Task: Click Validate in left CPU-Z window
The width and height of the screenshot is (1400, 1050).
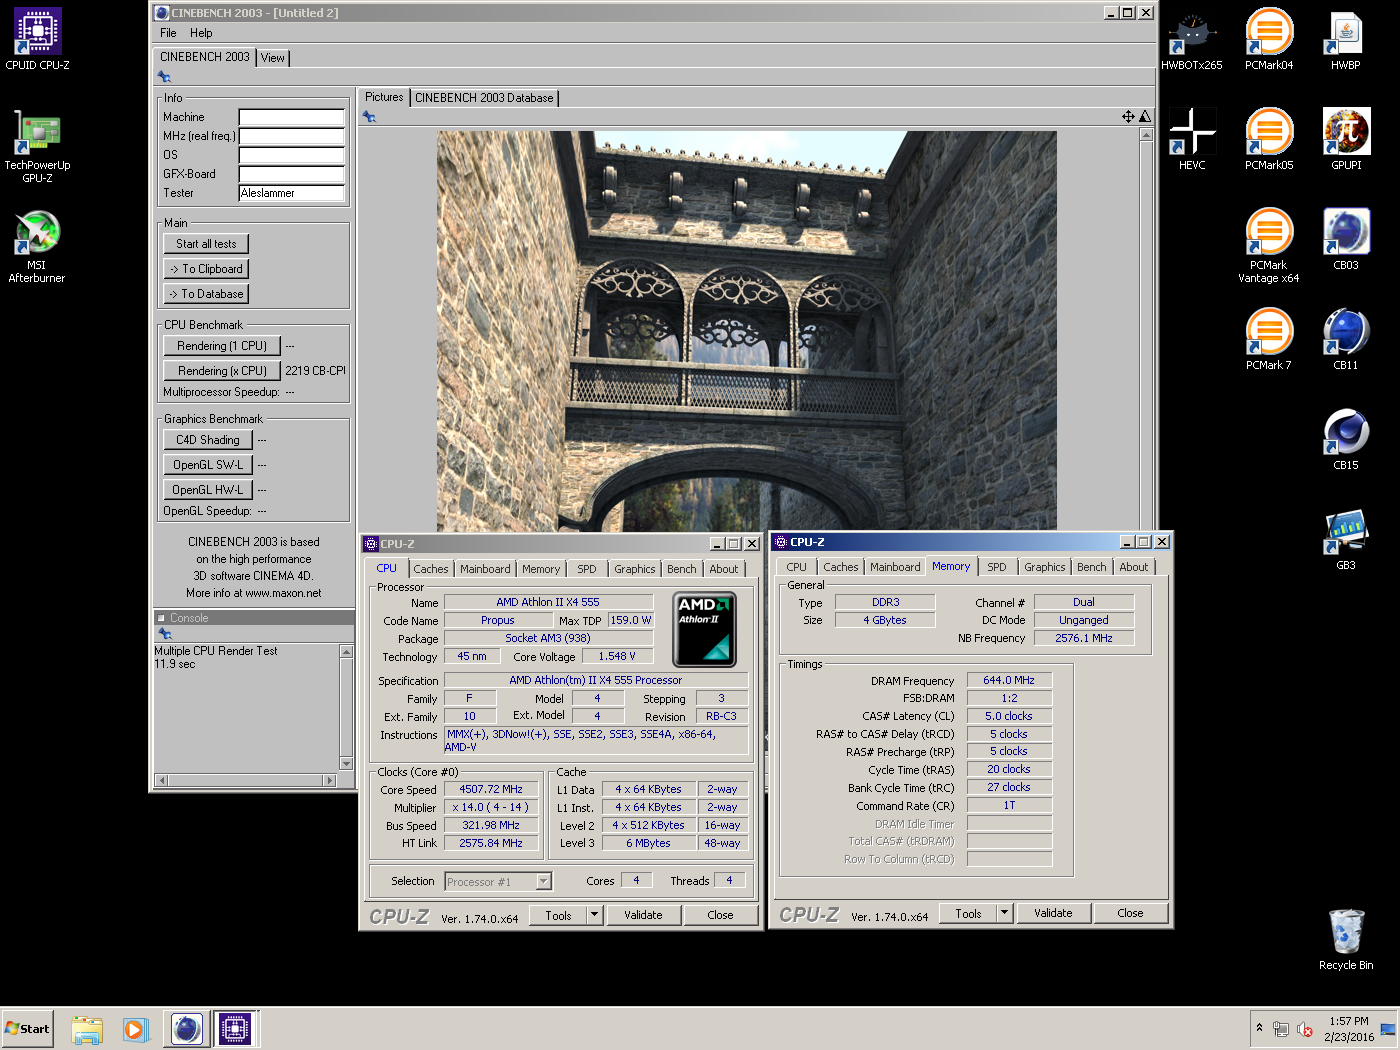Action: 643,915
